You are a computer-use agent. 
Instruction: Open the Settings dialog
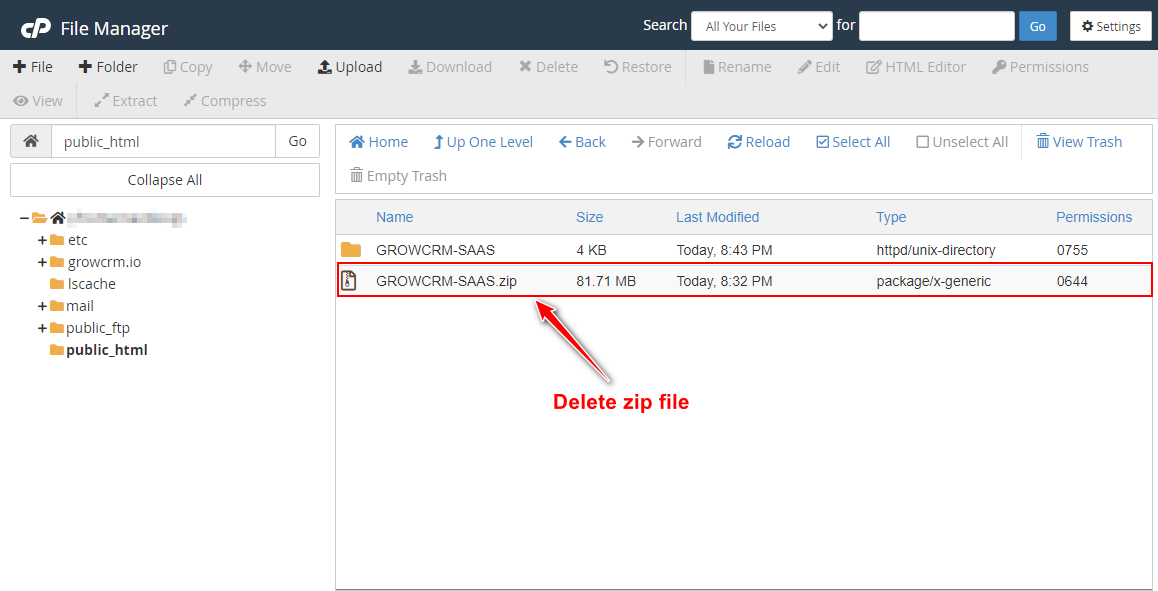click(x=1111, y=27)
